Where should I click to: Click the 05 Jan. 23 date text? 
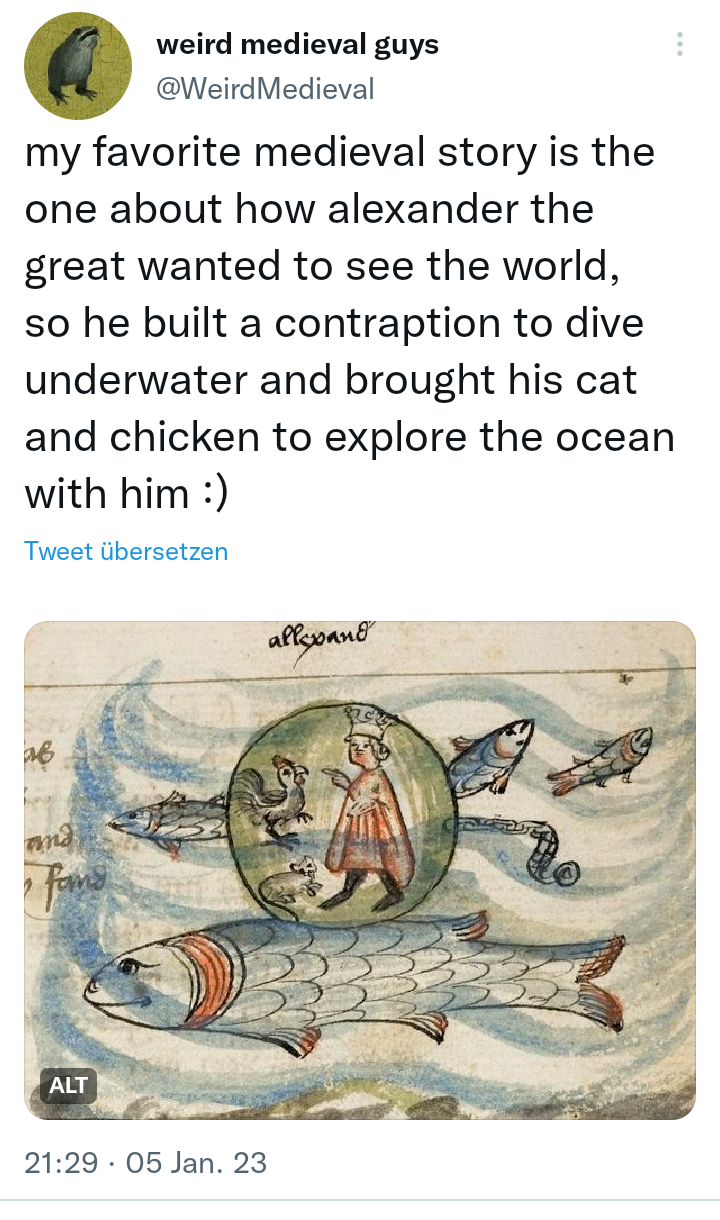[195, 1162]
